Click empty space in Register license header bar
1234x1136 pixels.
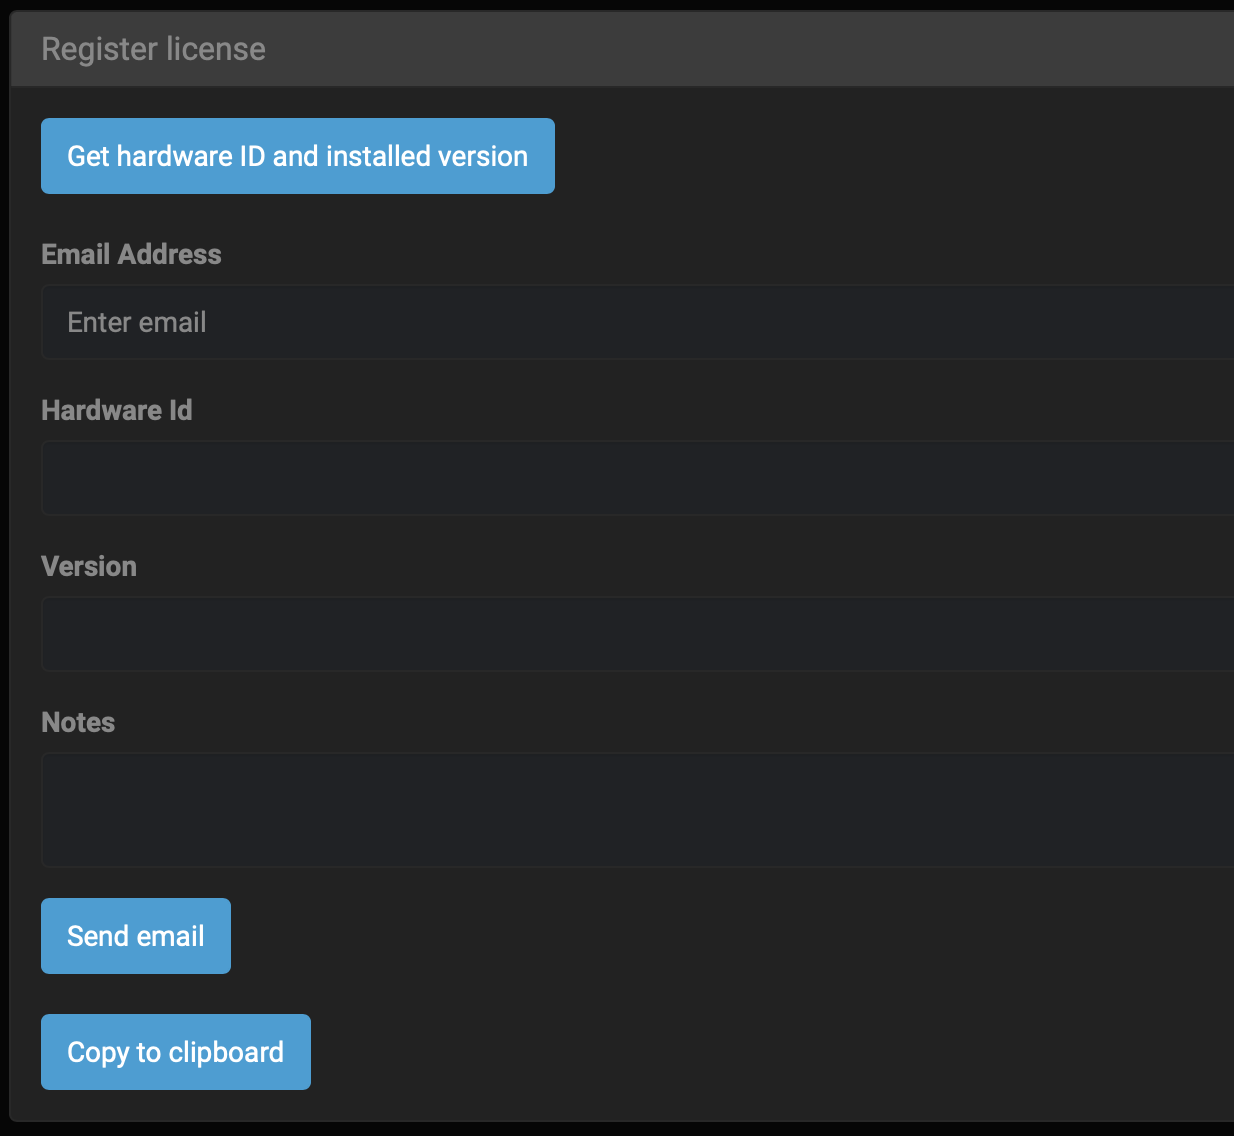(x=750, y=49)
